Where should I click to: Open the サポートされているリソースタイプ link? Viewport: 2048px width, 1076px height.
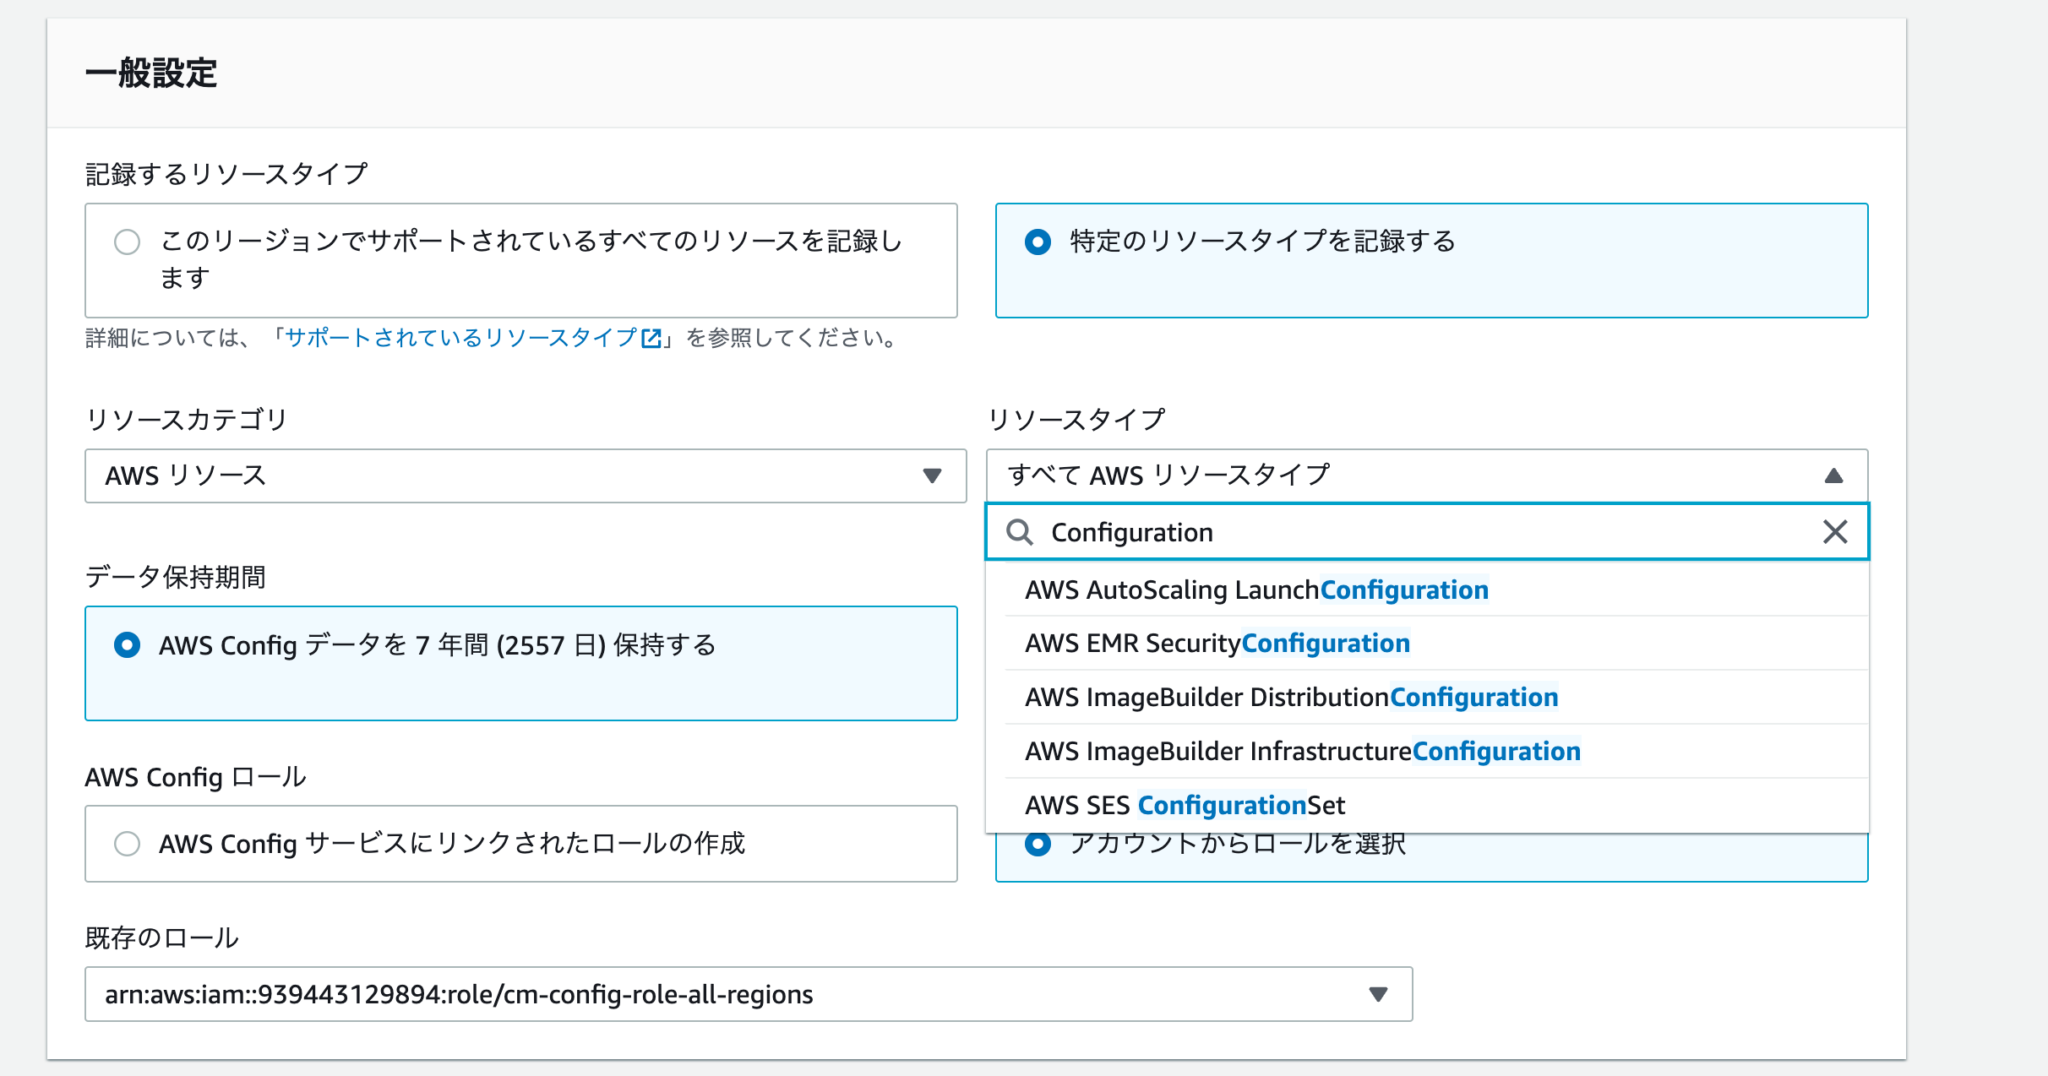click(x=462, y=338)
